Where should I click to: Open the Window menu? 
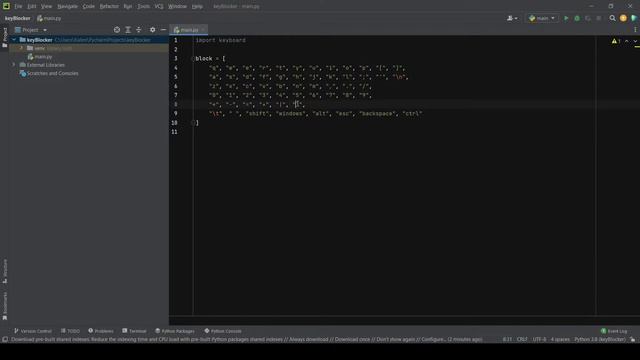point(178,7)
